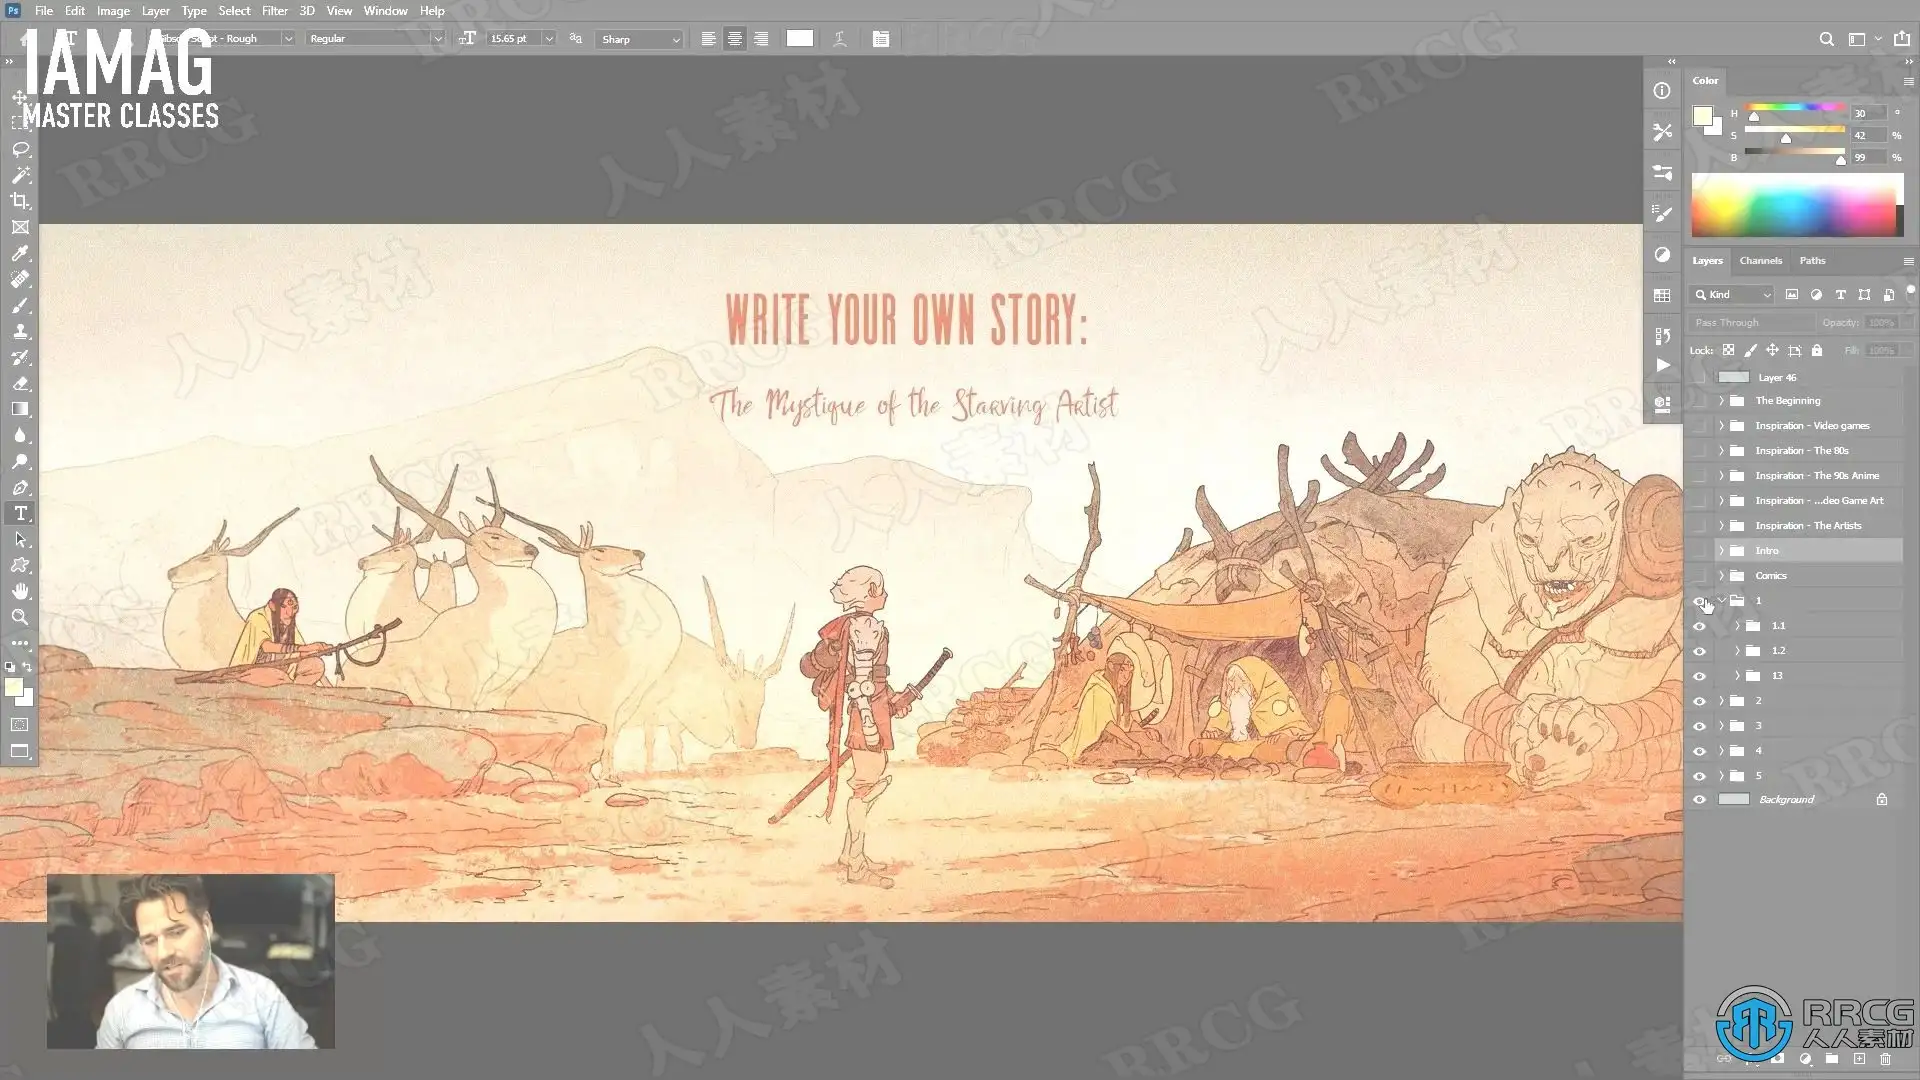Select the Hand tool
Viewport: 1920px width, 1080px height.
[20, 591]
